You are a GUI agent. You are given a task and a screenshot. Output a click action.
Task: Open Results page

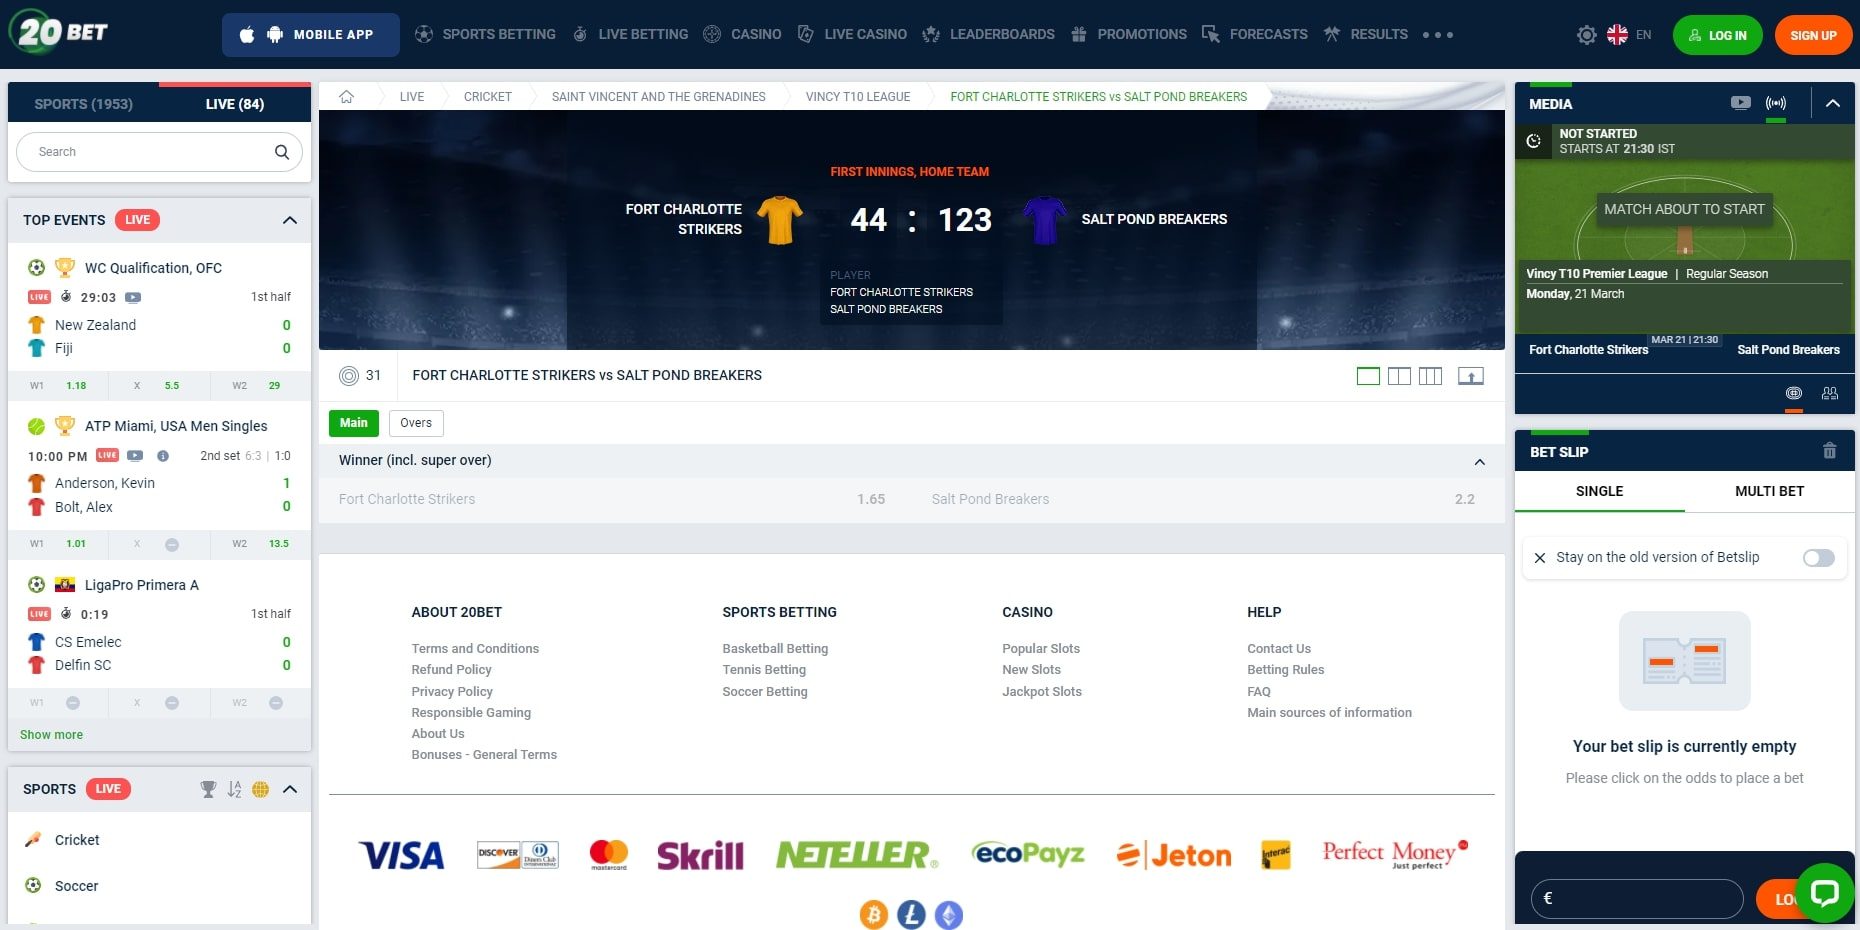[1365, 34]
